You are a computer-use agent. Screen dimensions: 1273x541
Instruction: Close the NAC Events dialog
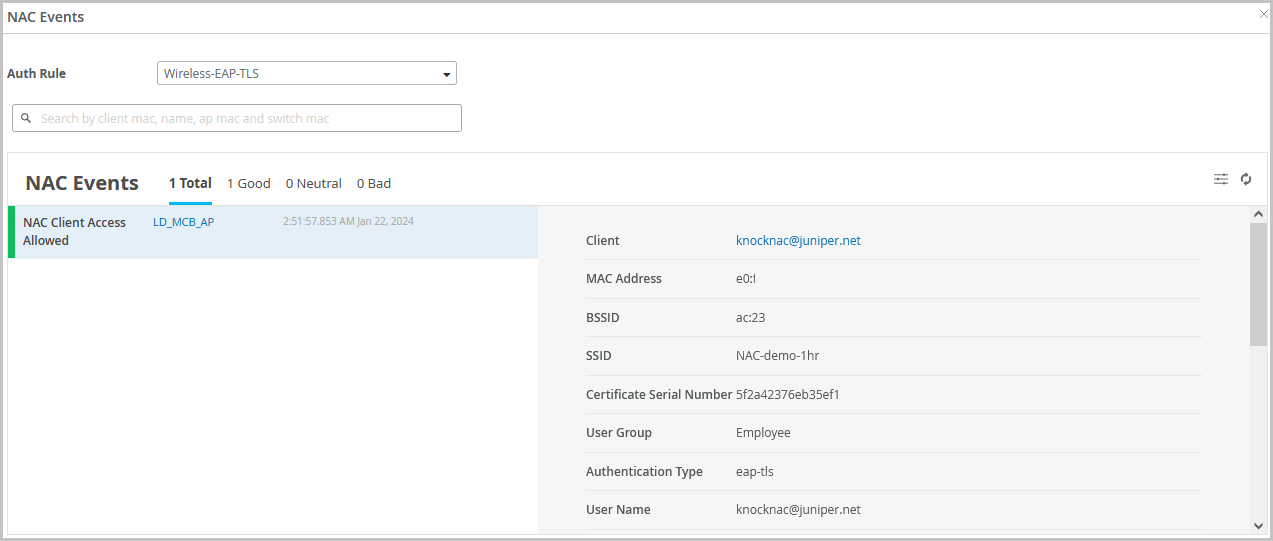pyautogui.click(x=1264, y=14)
